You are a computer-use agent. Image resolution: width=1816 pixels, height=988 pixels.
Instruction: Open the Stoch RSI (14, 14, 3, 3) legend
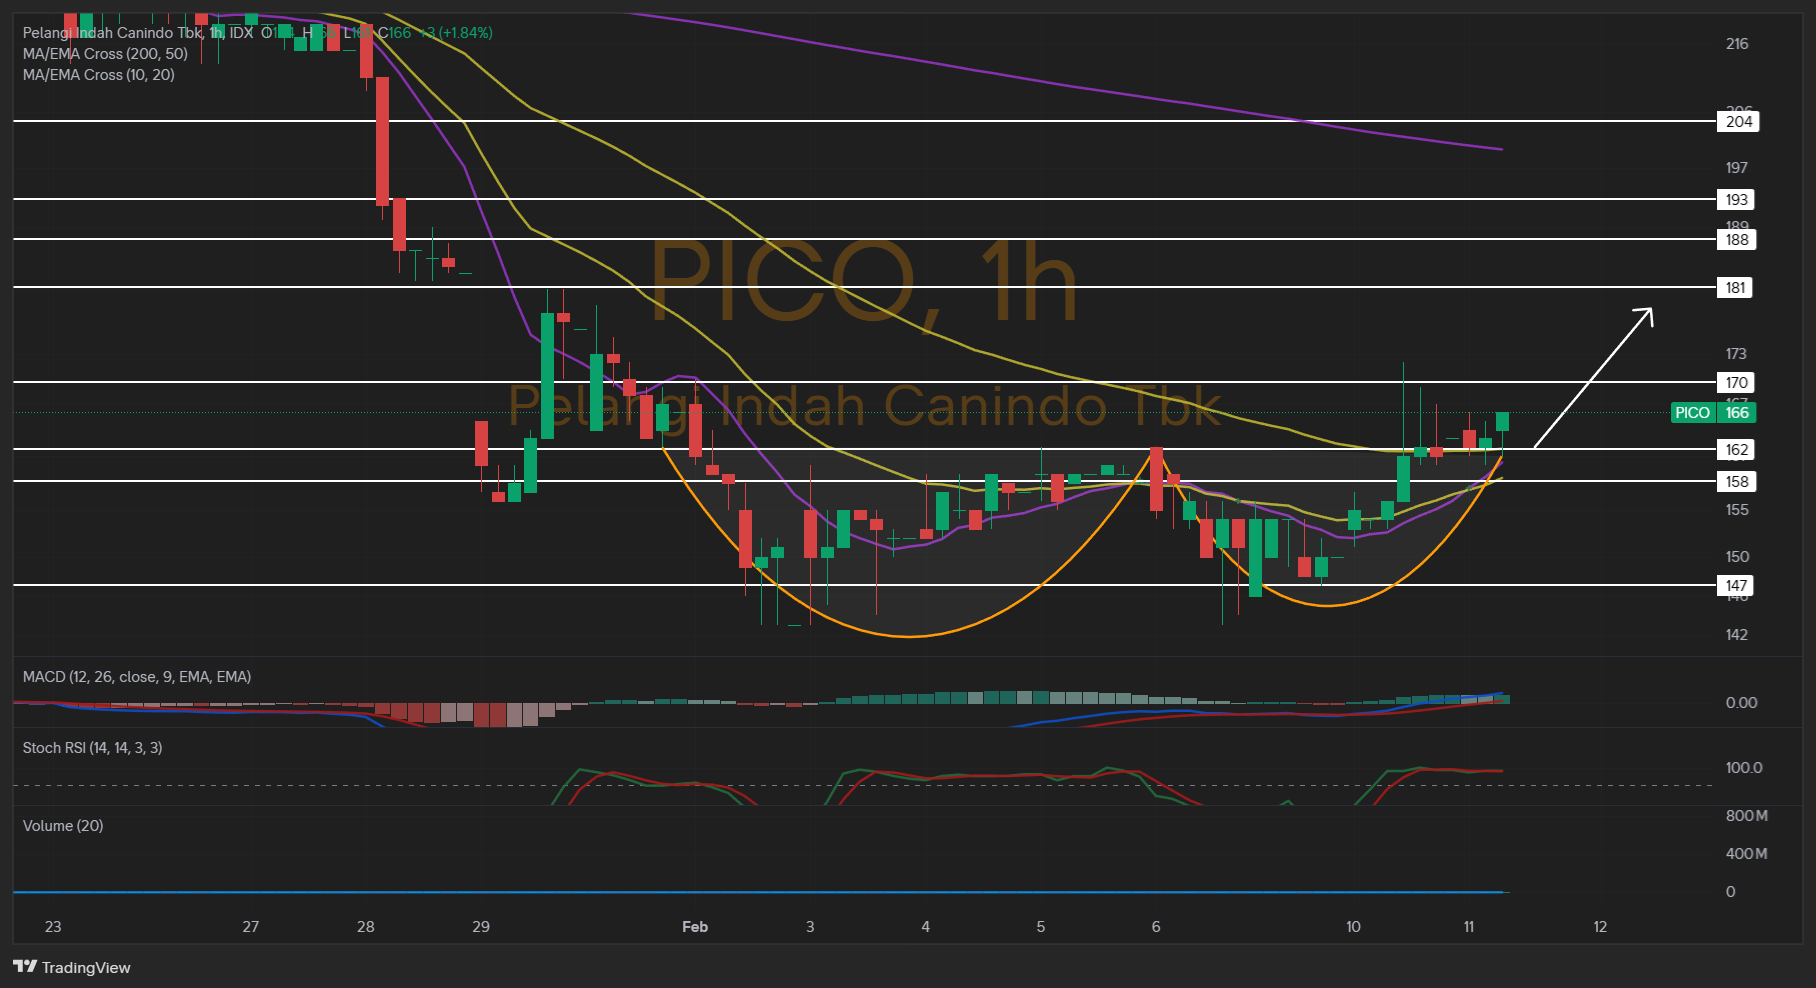coord(92,748)
